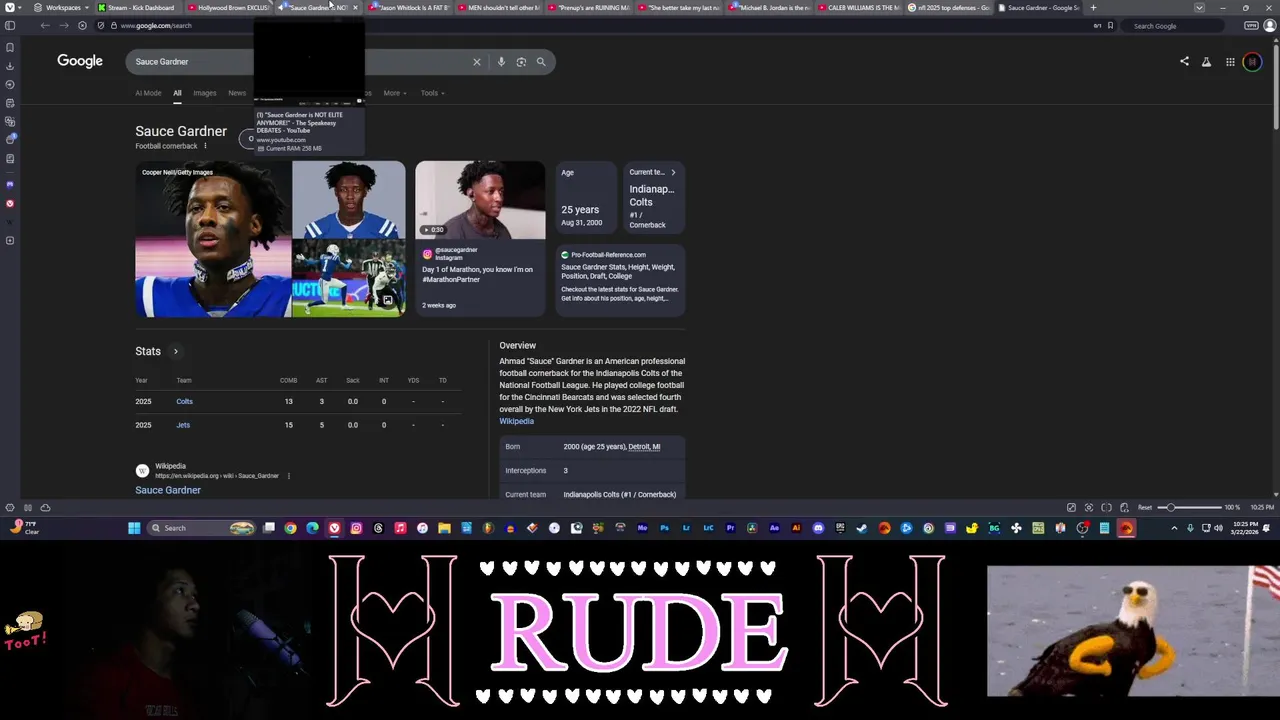
Task: Open the browser profile avatar icon
Action: 1271,25
